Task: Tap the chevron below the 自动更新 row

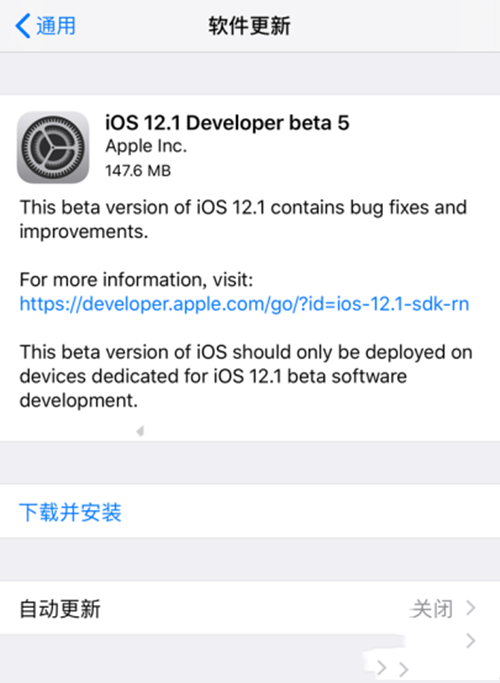Action: pyautogui.click(x=470, y=641)
